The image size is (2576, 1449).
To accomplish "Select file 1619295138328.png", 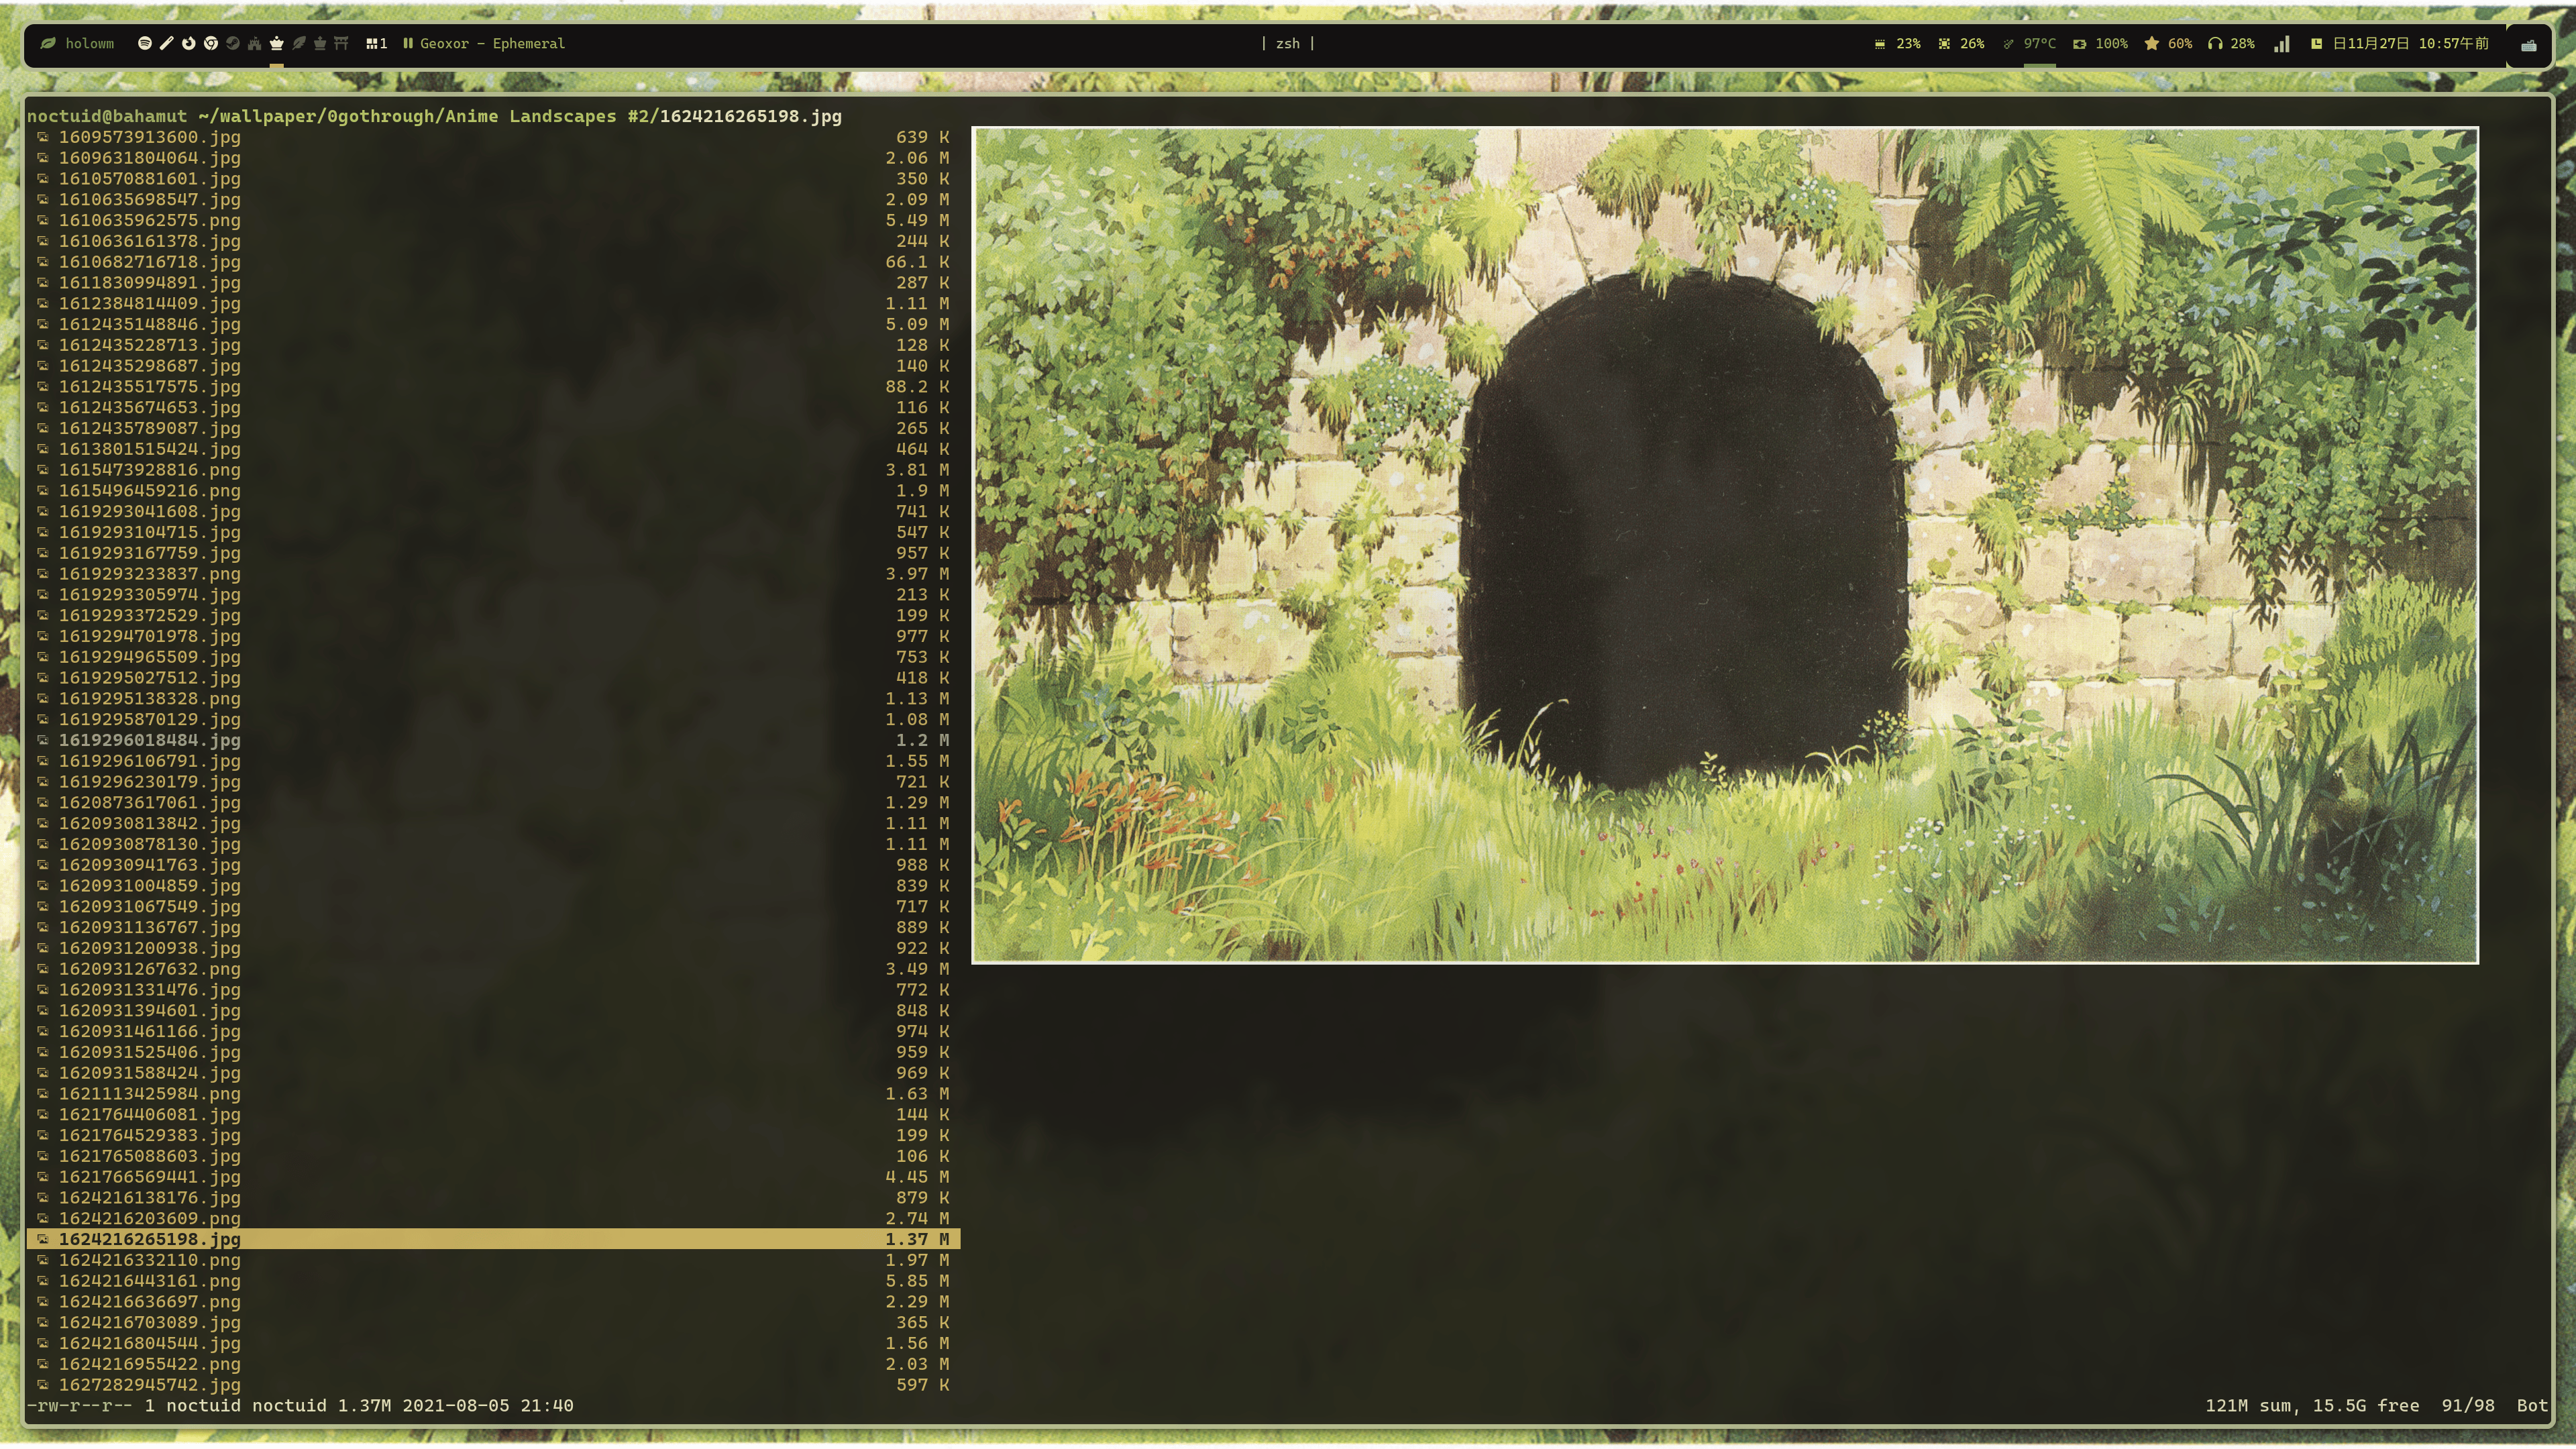I will 493,699.
